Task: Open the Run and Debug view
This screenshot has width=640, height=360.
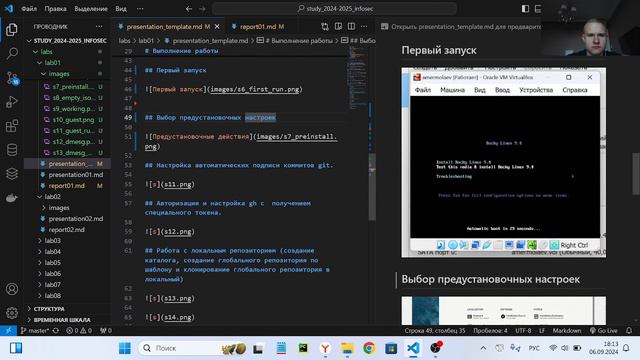Action: (x=12, y=102)
